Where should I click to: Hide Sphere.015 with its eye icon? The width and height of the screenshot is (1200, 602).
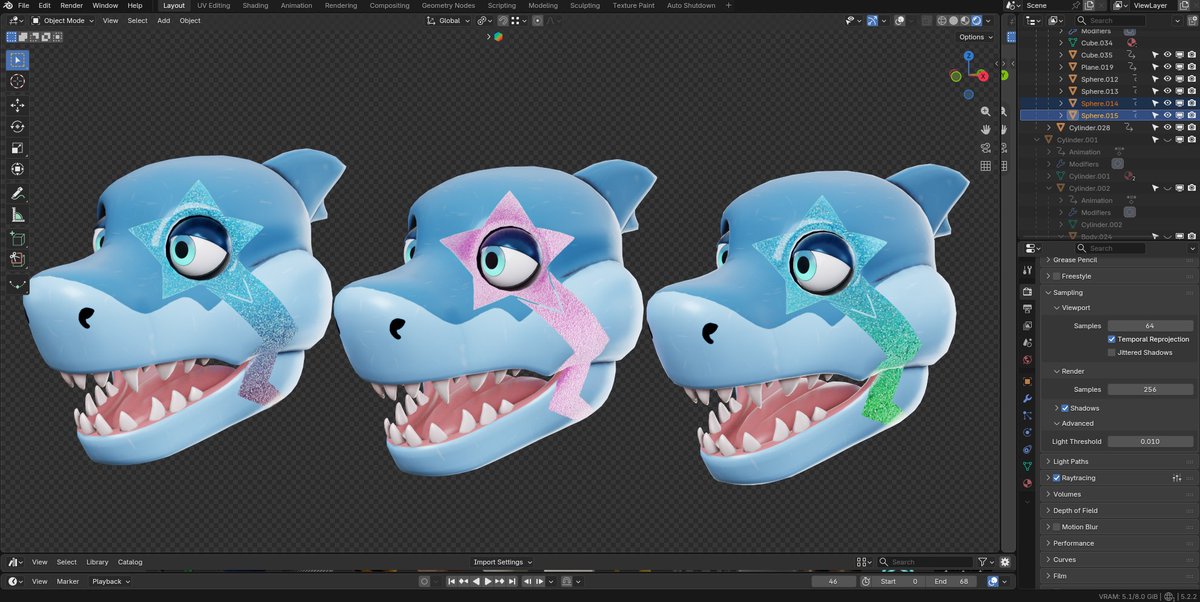coord(1166,116)
